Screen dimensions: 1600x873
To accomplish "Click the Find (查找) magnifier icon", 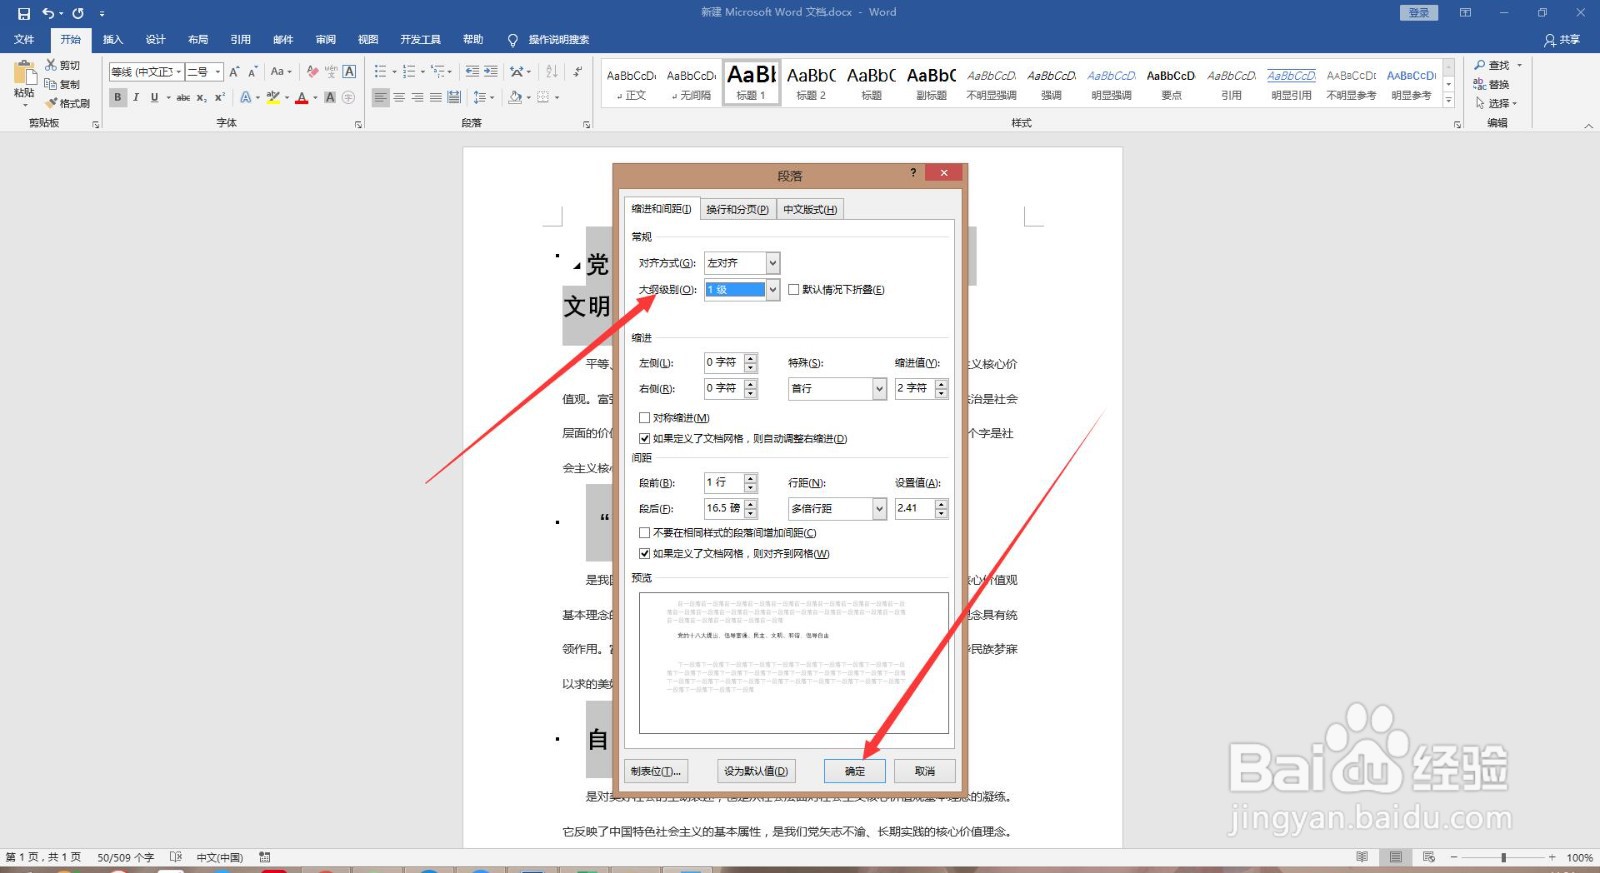I will 1480,65.
